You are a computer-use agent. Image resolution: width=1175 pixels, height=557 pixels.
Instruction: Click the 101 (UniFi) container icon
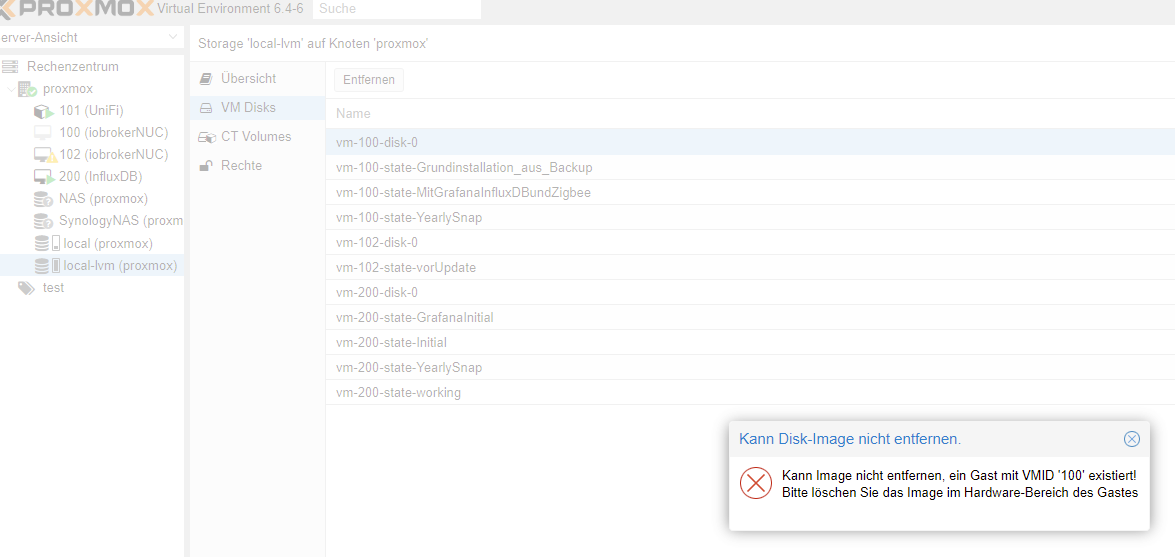[x=44, y=112]
